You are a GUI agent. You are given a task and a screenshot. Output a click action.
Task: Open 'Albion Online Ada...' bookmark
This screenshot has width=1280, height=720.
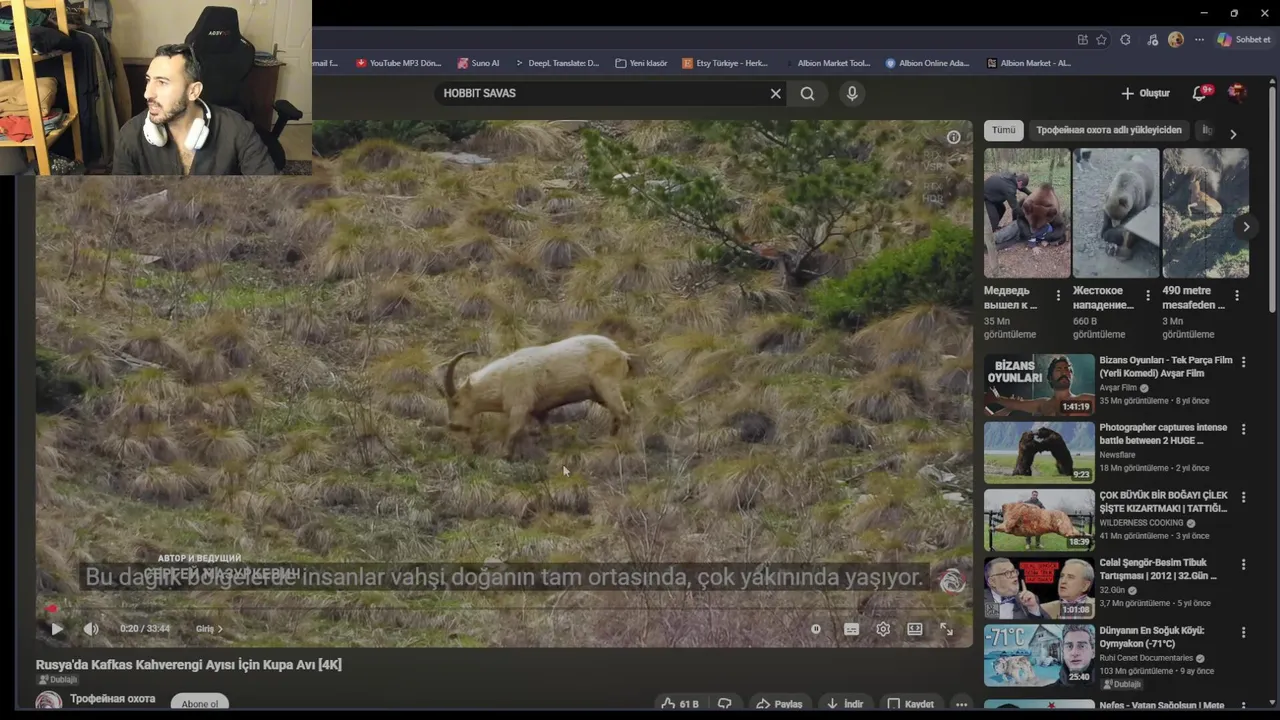927,63
